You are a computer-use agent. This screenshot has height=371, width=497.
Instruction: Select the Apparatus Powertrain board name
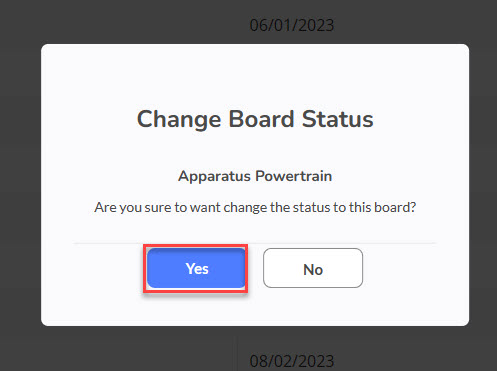pyautogui.click(x=255, y=177)
